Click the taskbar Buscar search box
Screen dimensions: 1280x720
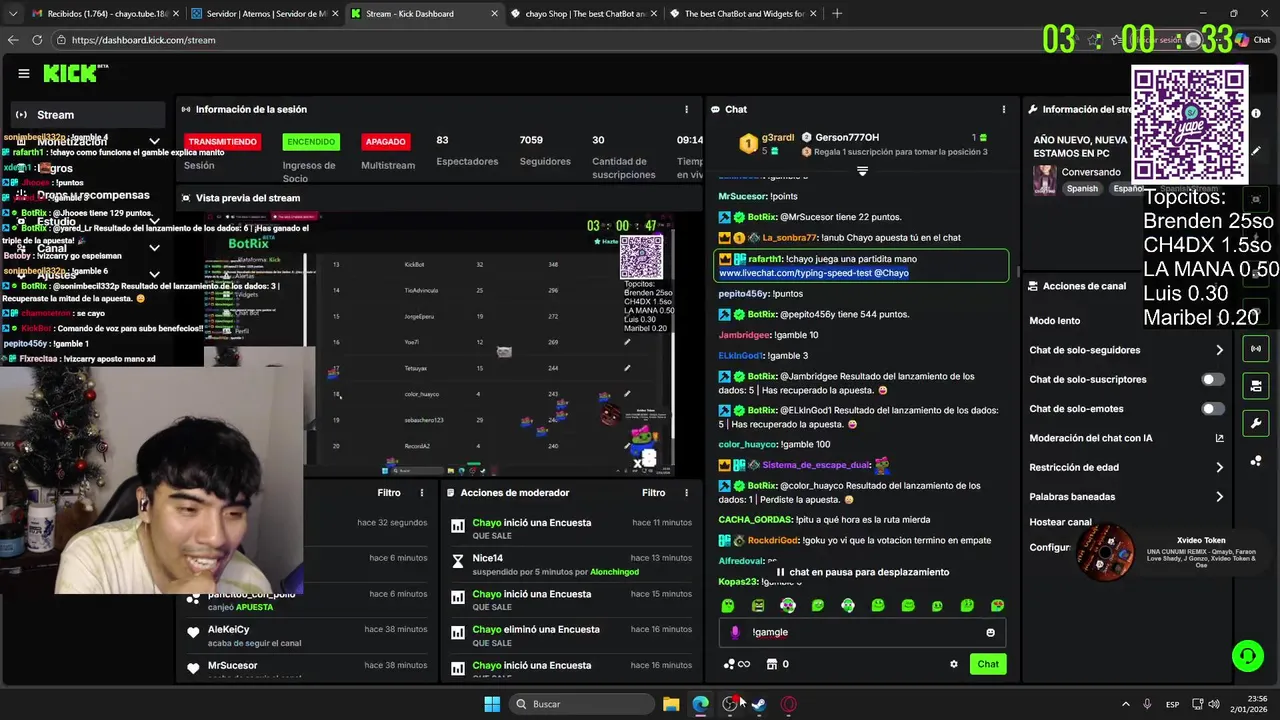pyautogui.click(x=582, y=704)
